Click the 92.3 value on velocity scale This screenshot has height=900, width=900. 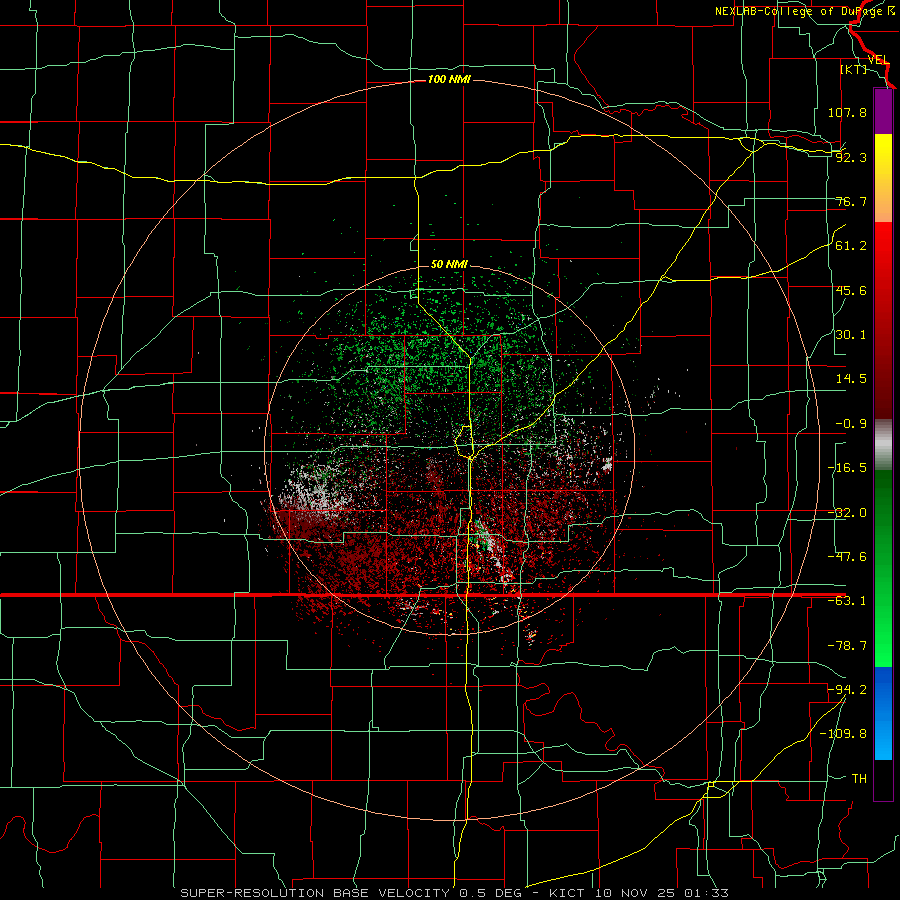coord(851,157)
